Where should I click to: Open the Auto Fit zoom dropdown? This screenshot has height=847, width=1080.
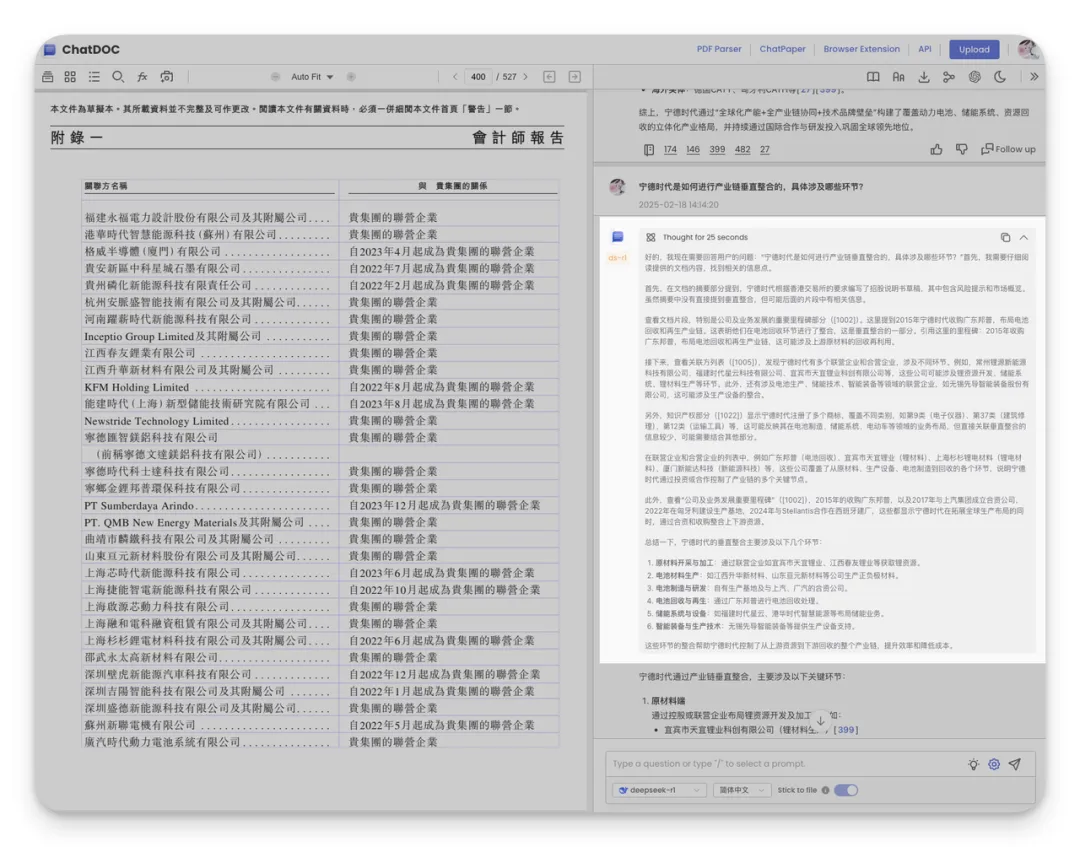(x=312, y=76)
